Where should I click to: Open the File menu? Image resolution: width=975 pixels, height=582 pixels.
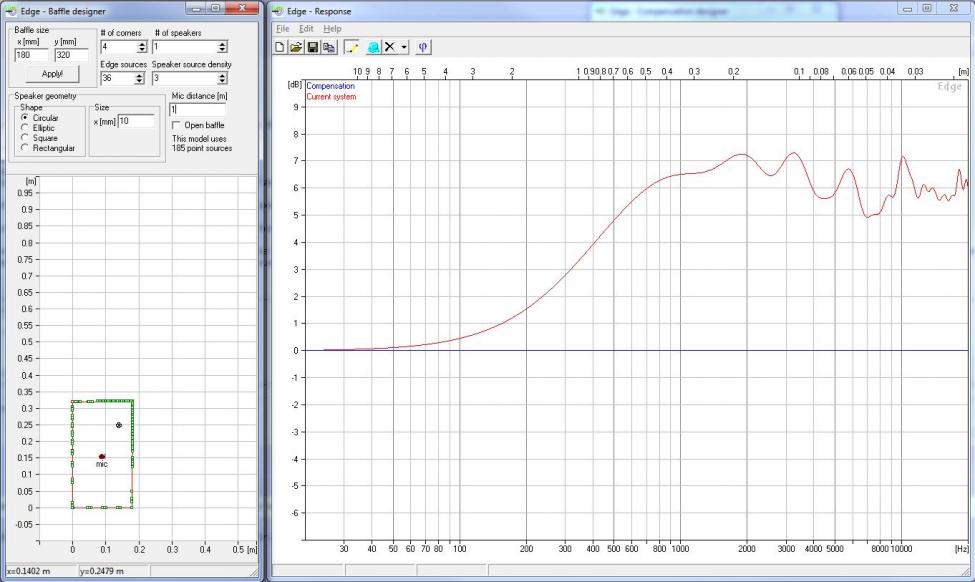point(282,29)
